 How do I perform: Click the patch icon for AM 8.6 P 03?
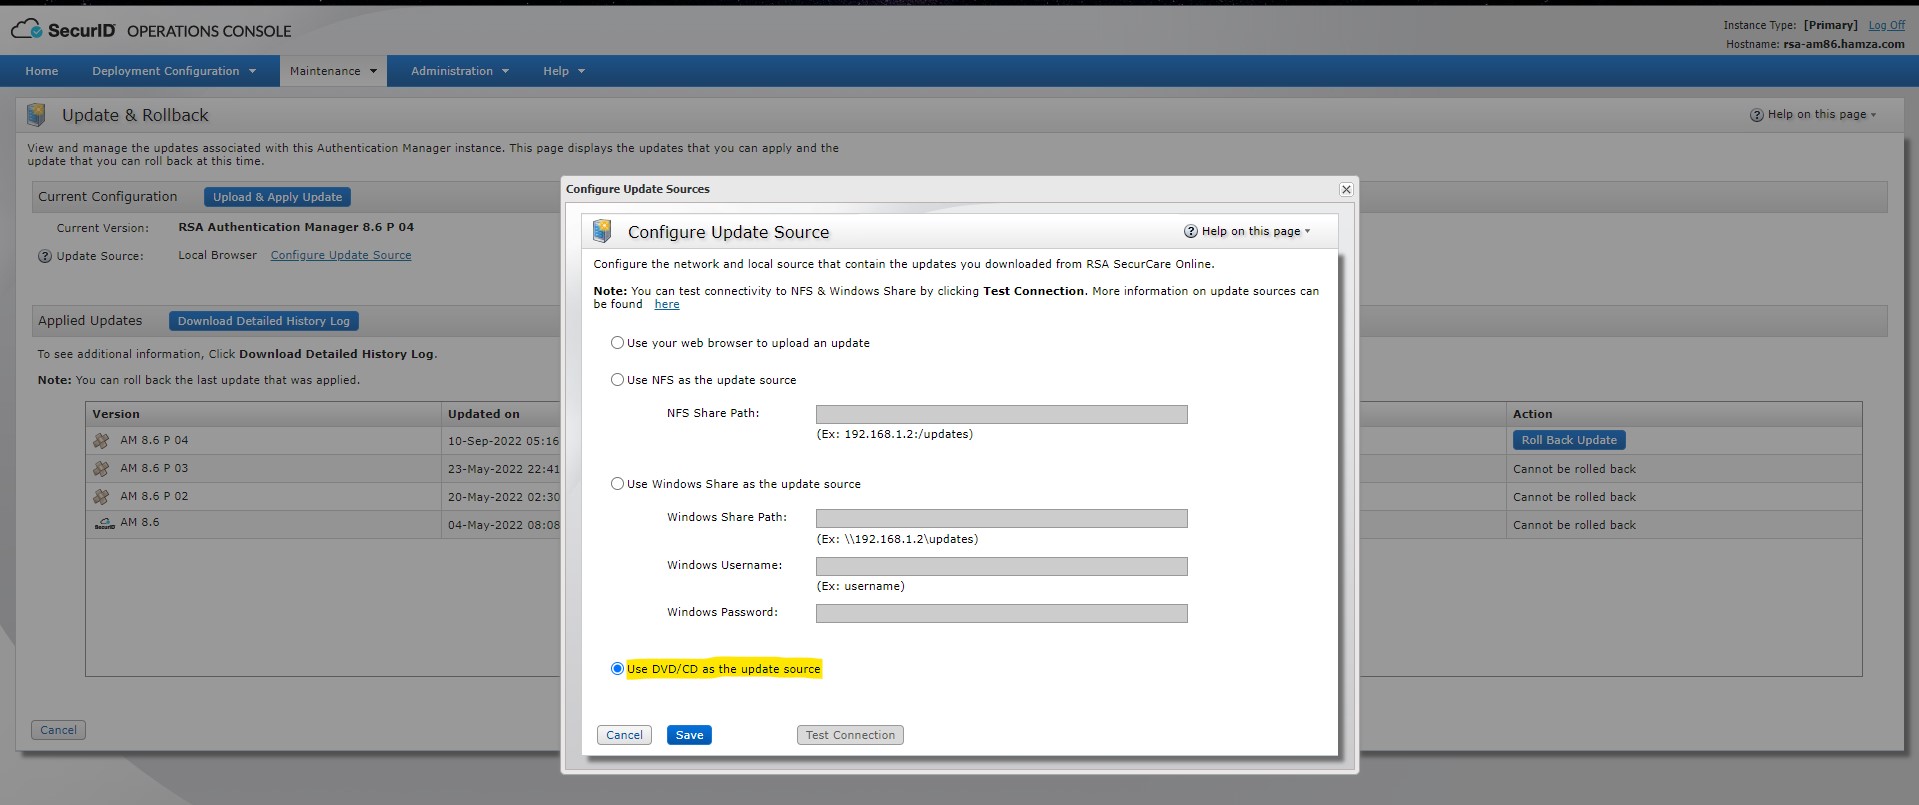[102, 468]
